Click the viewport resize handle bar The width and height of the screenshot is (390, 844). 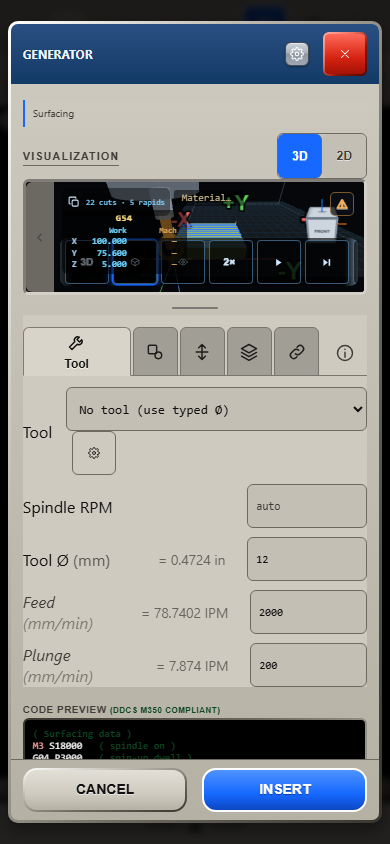click(x=195, y=308)
